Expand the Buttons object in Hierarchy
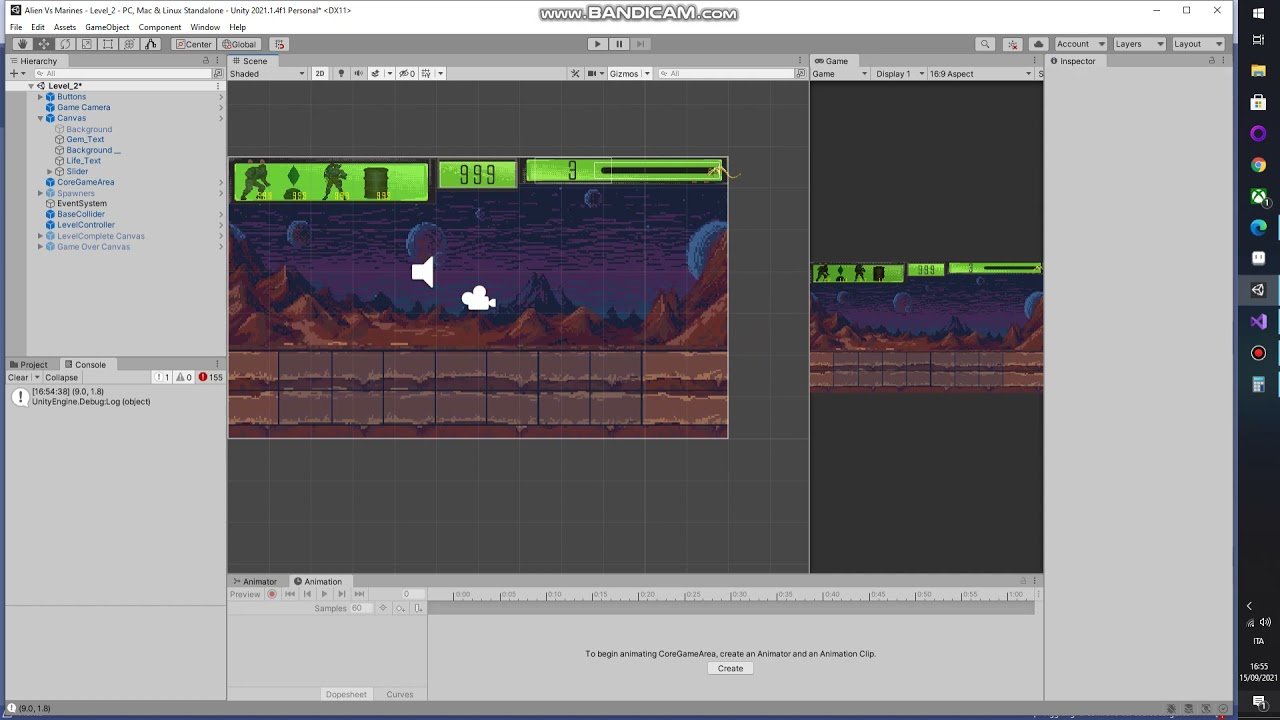The width and height of the screenshot is (1280, 720). coord(40,97)
